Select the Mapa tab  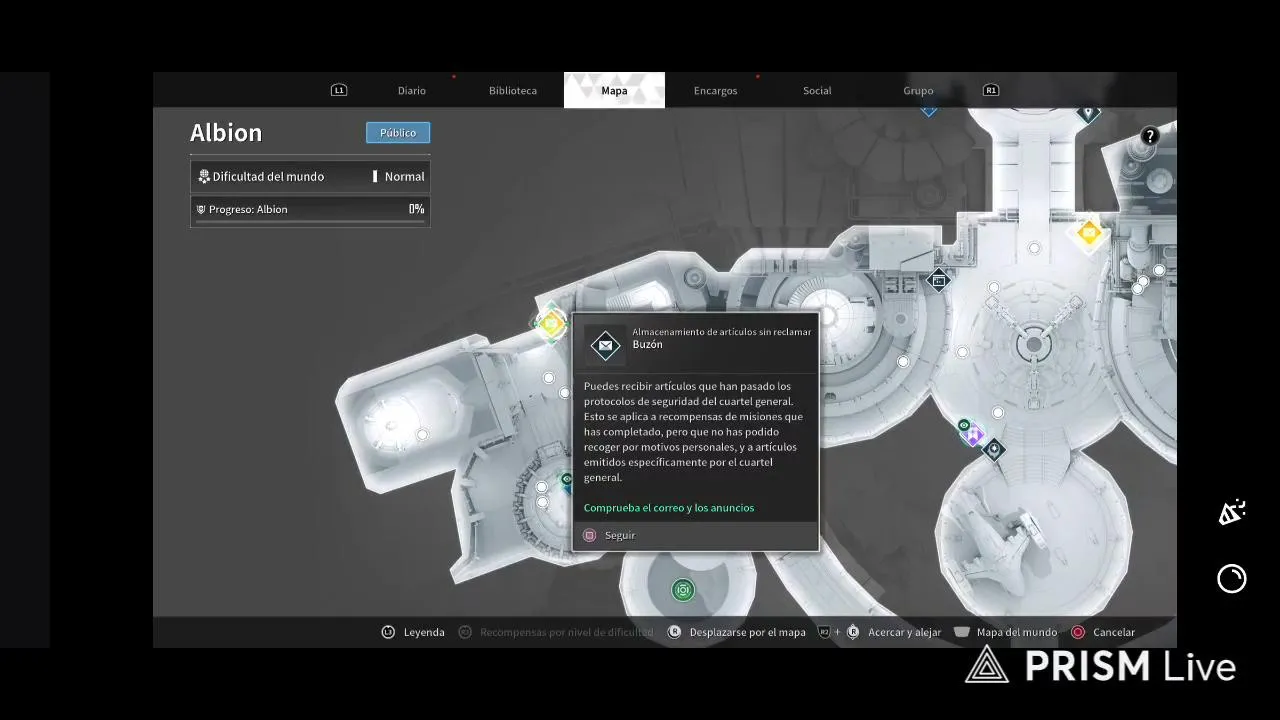point(614,90)
